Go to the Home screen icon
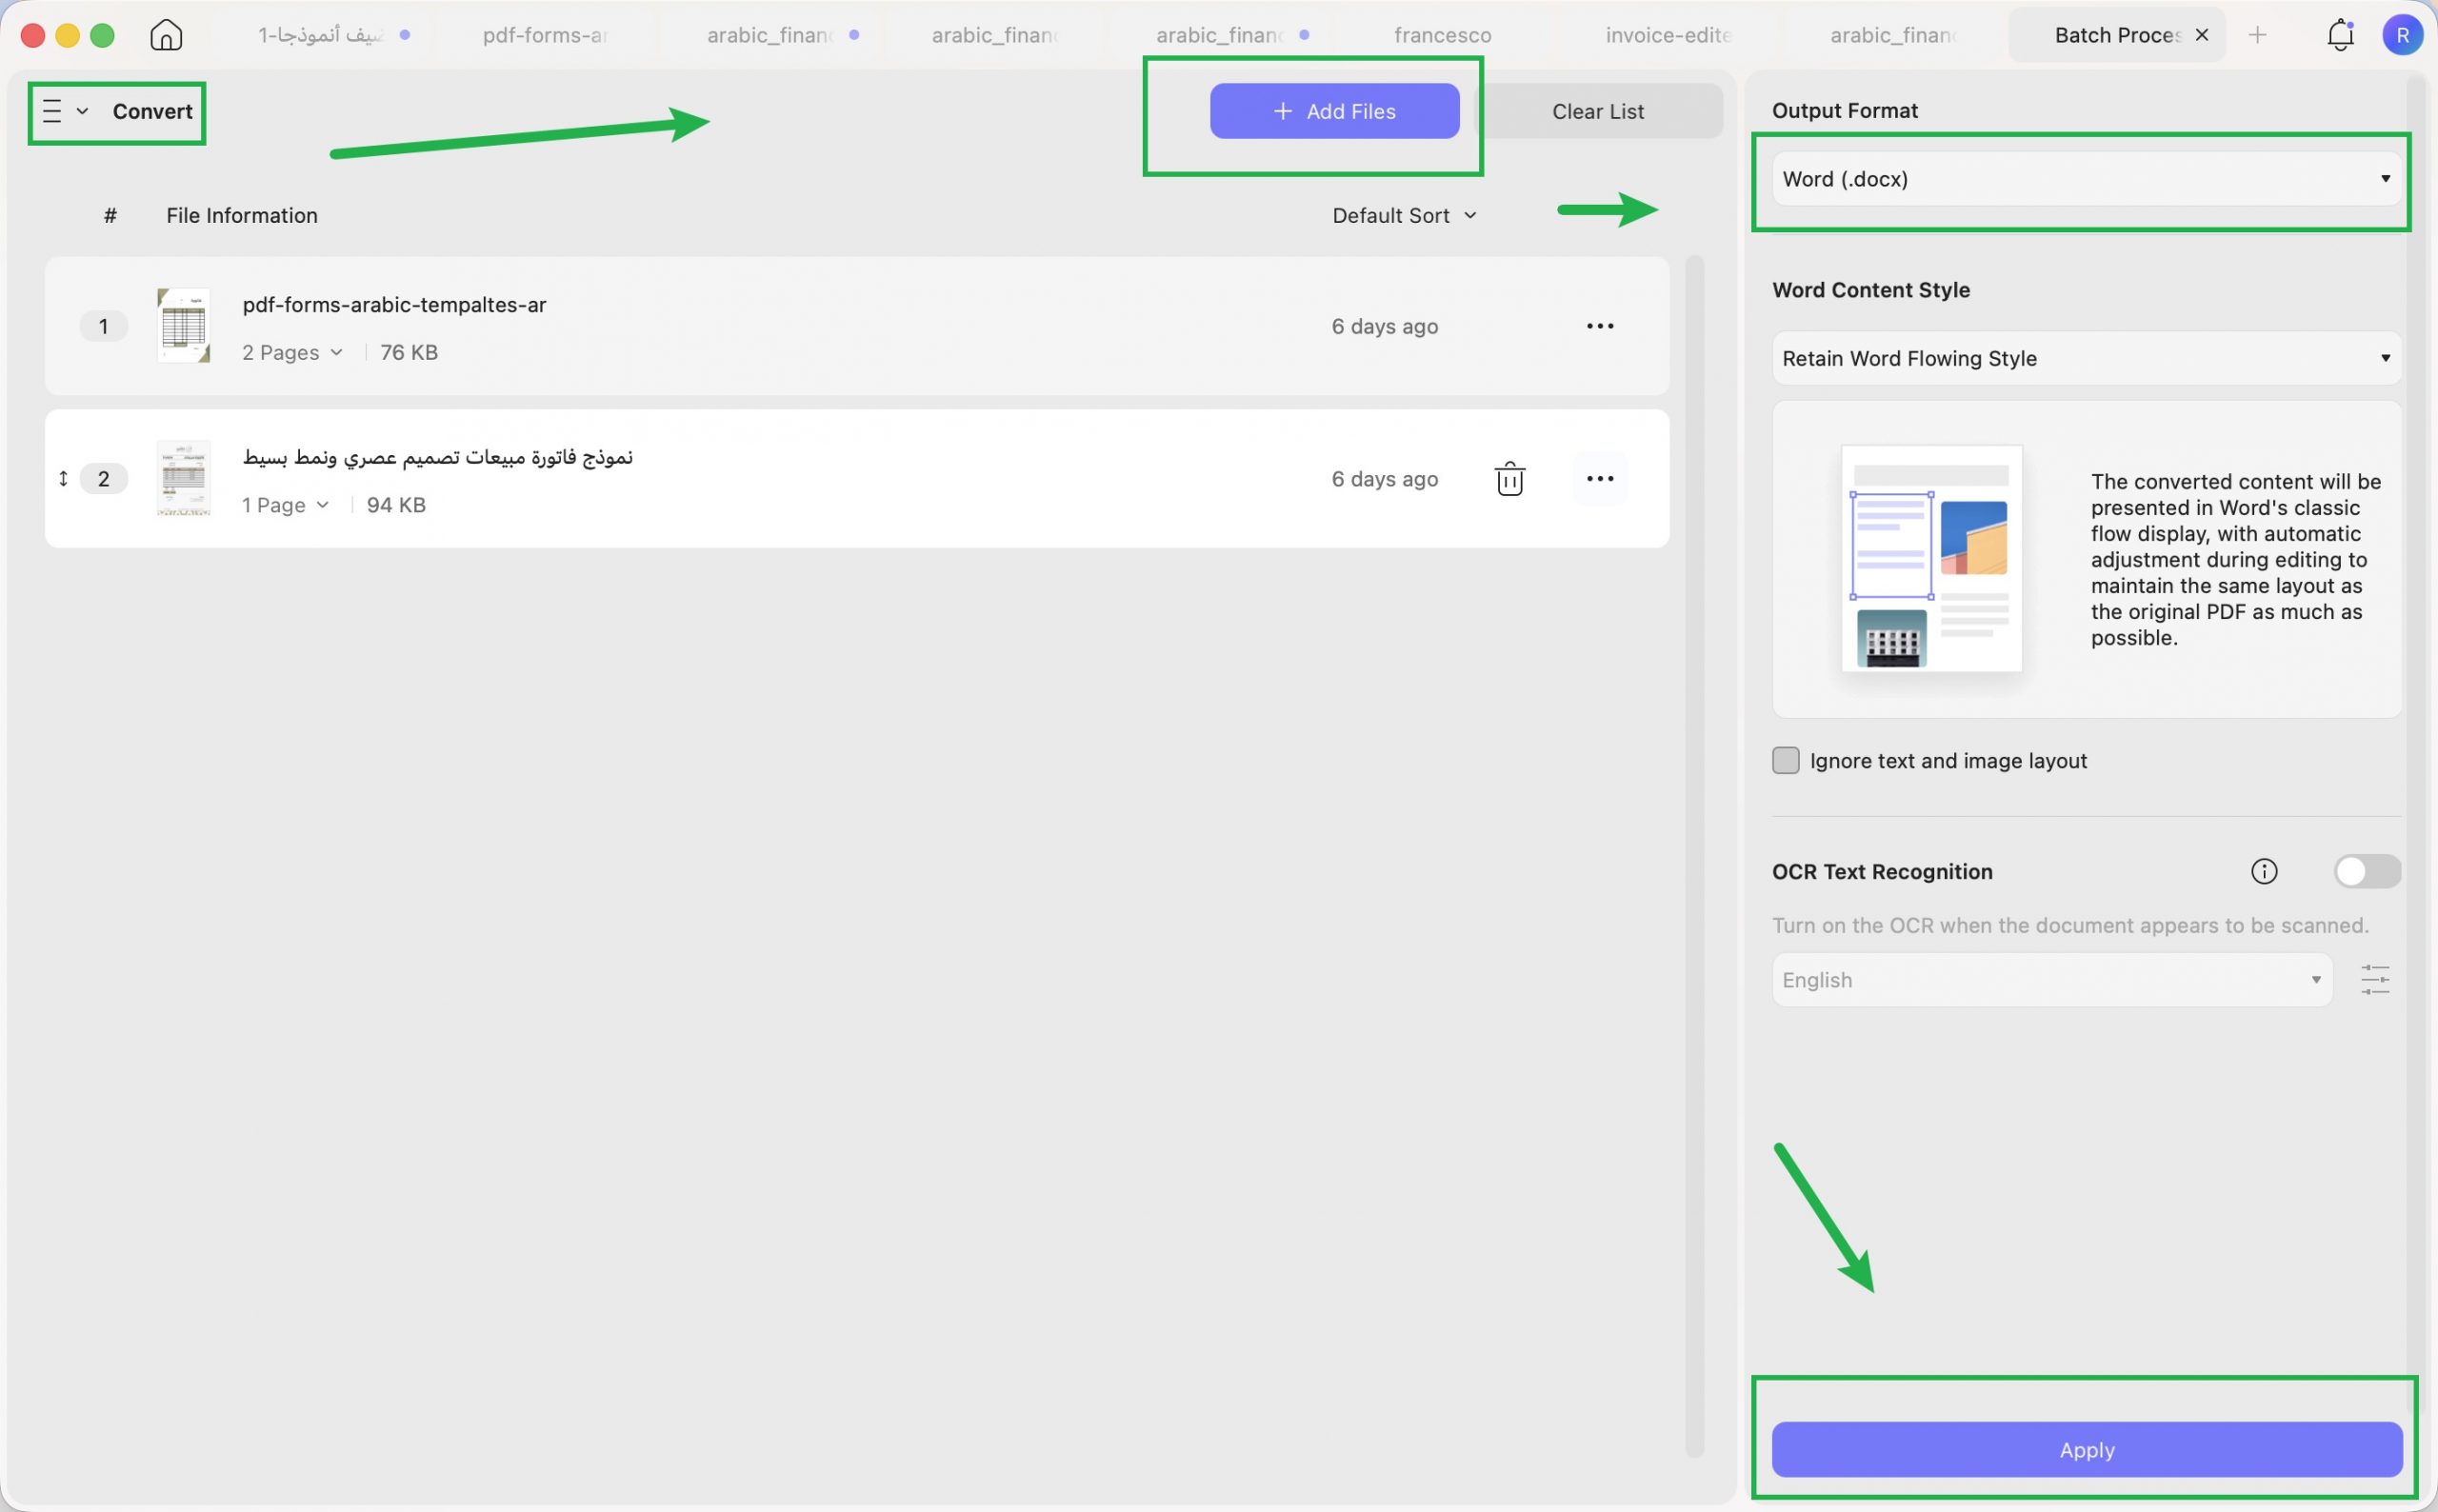Screen dimensions: 2438x1512 [x=166, y=35]
